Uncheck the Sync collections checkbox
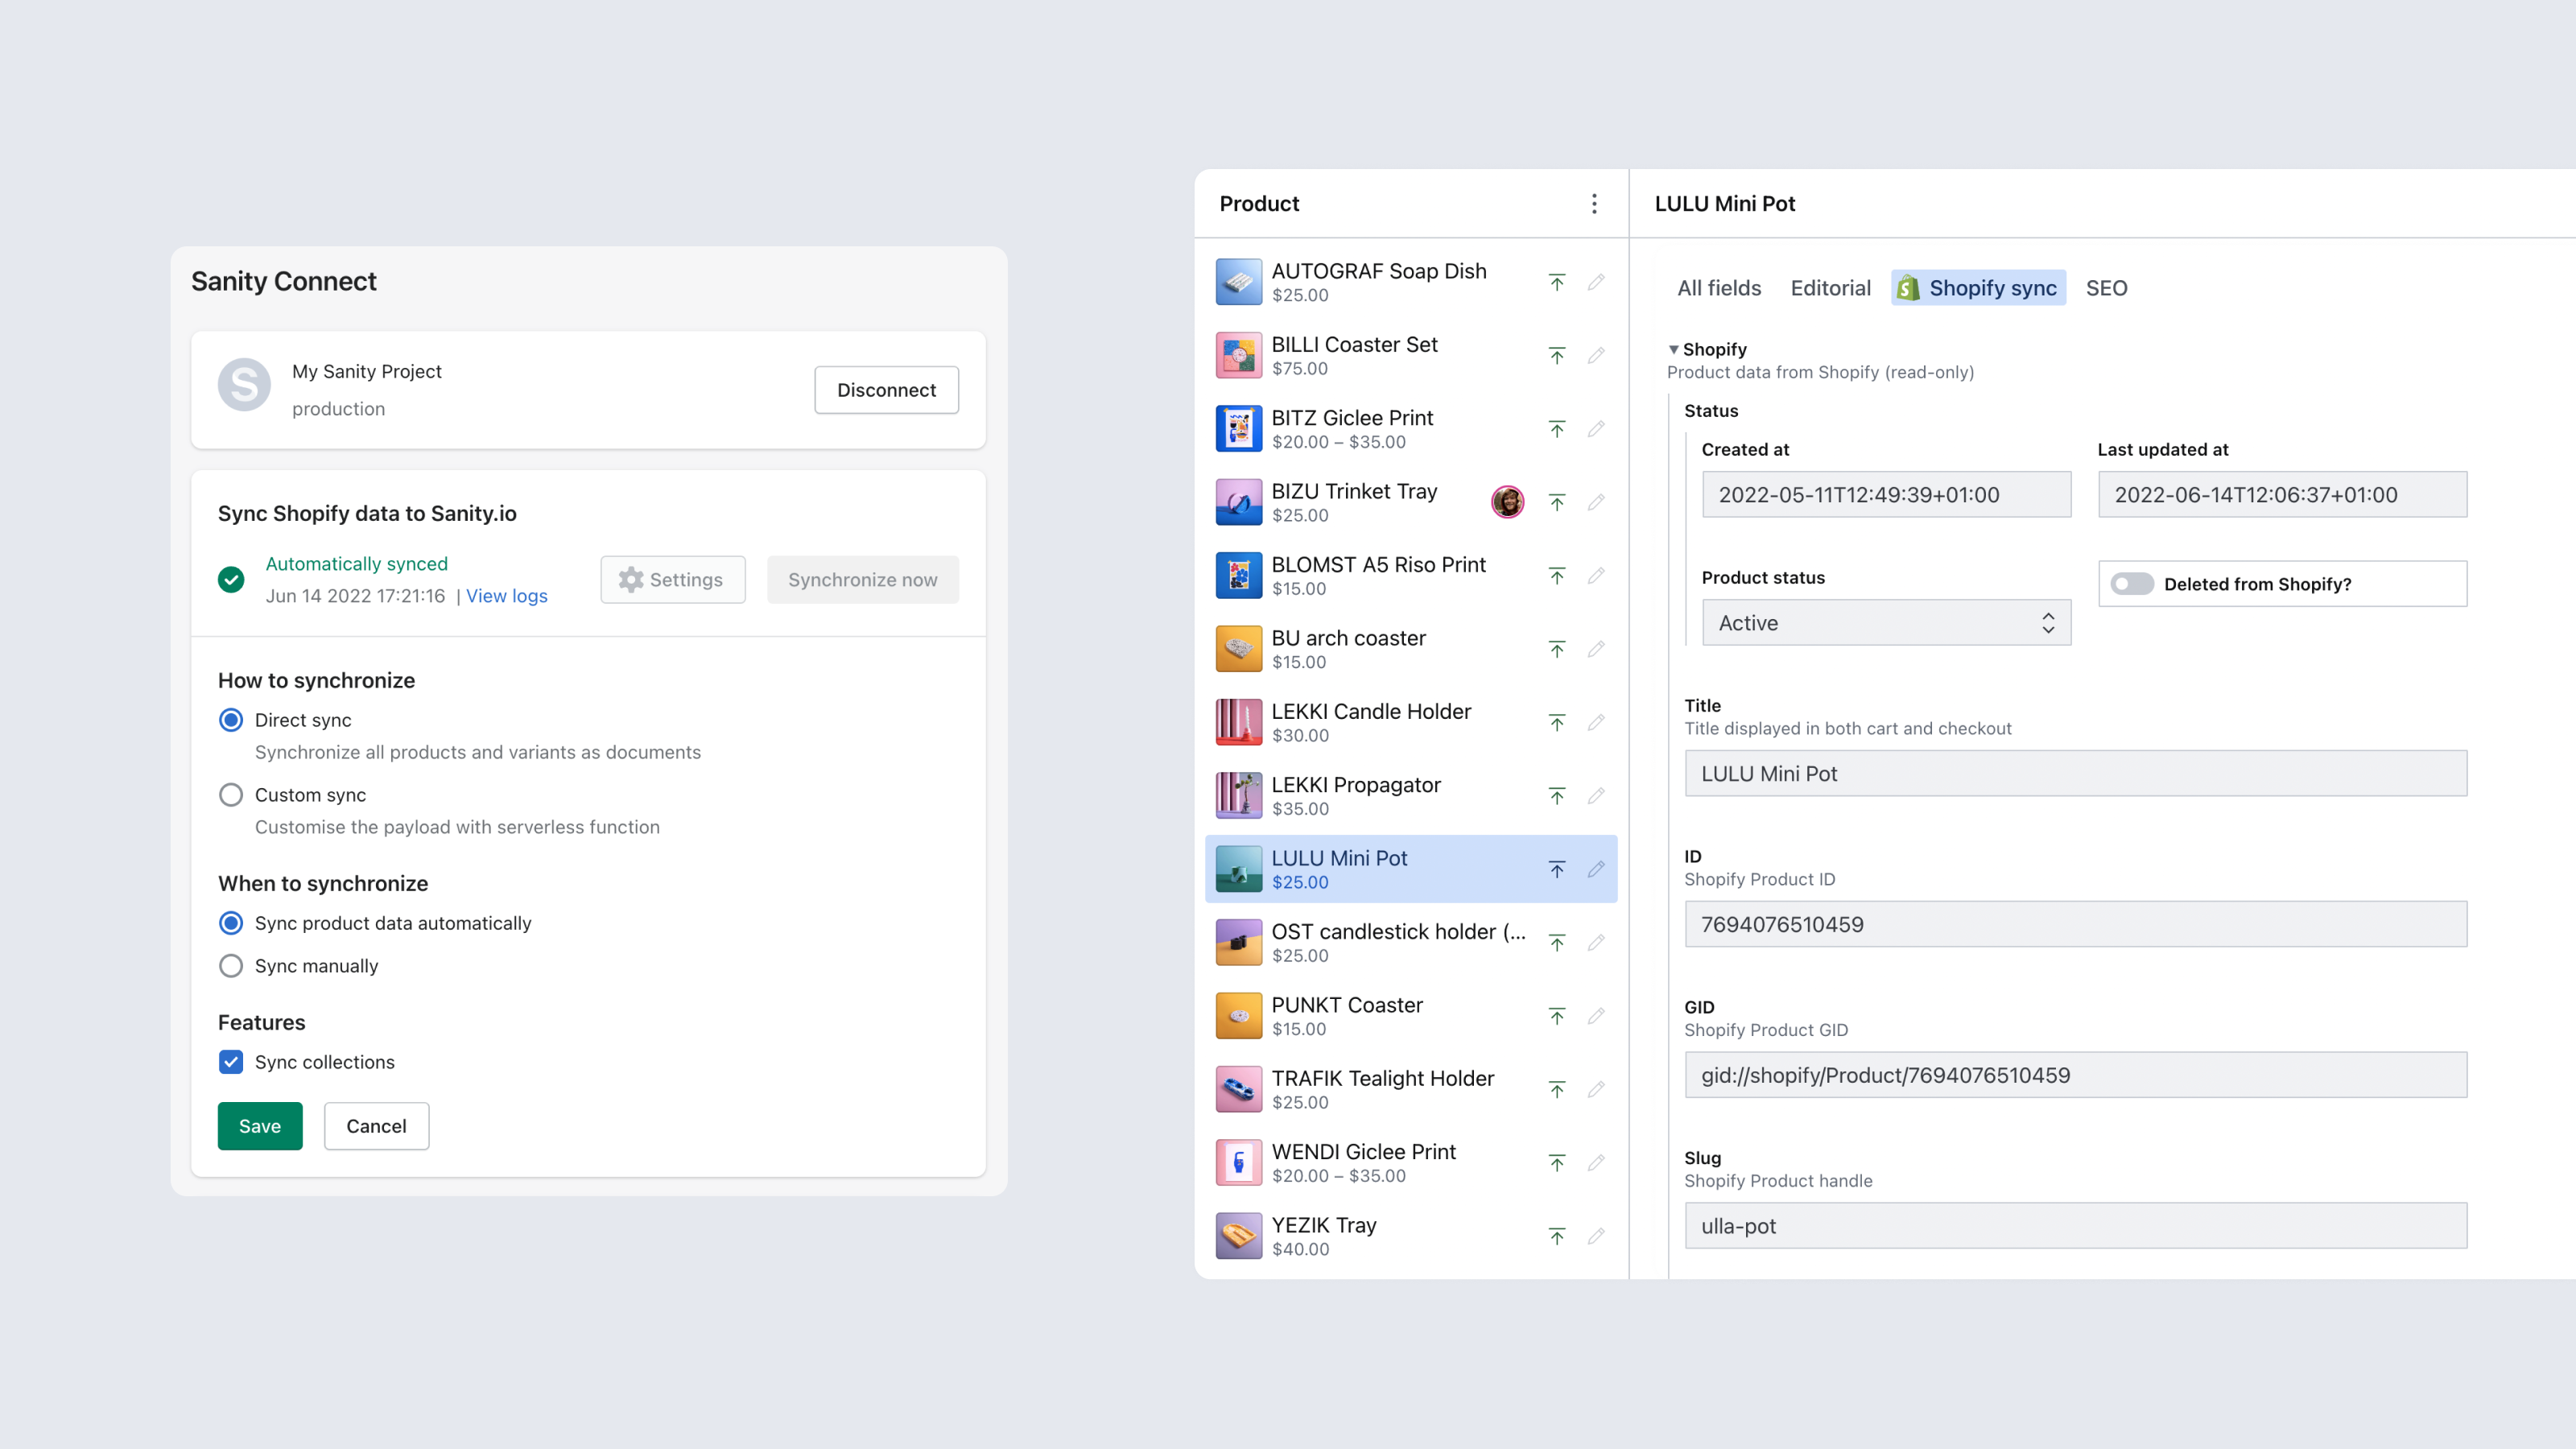Viewport: 2576px width, 1449px height. 231,1062
